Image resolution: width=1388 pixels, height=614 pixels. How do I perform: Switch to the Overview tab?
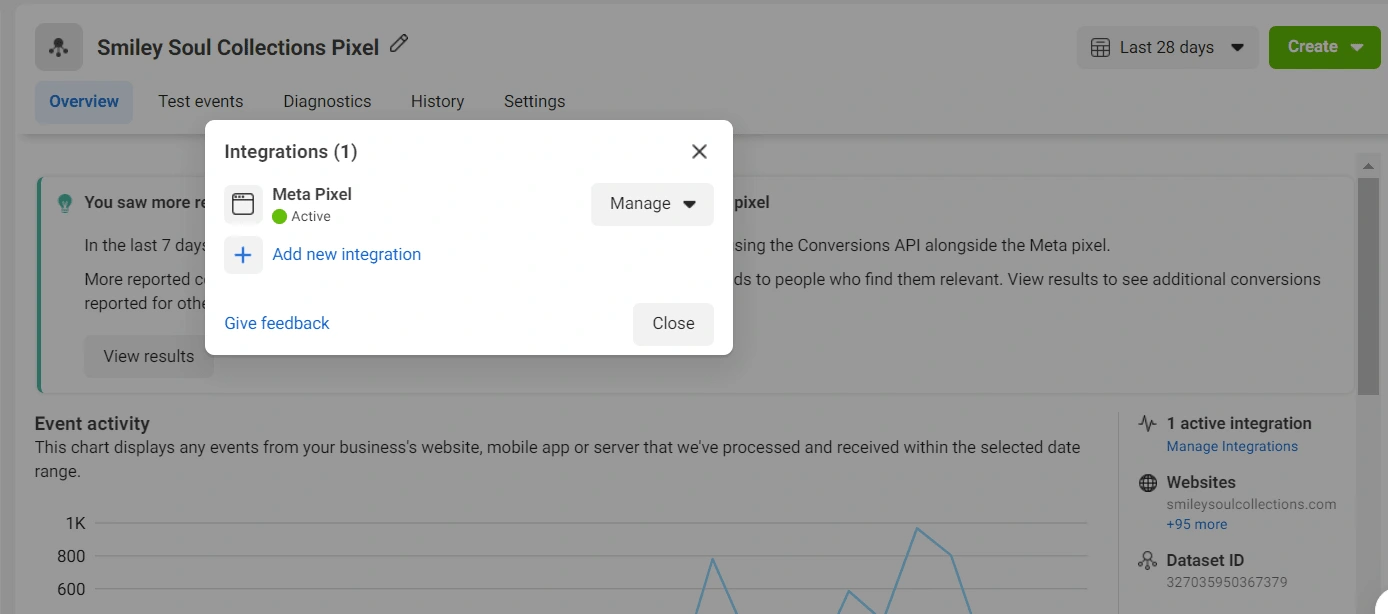[x=84, y=102]
